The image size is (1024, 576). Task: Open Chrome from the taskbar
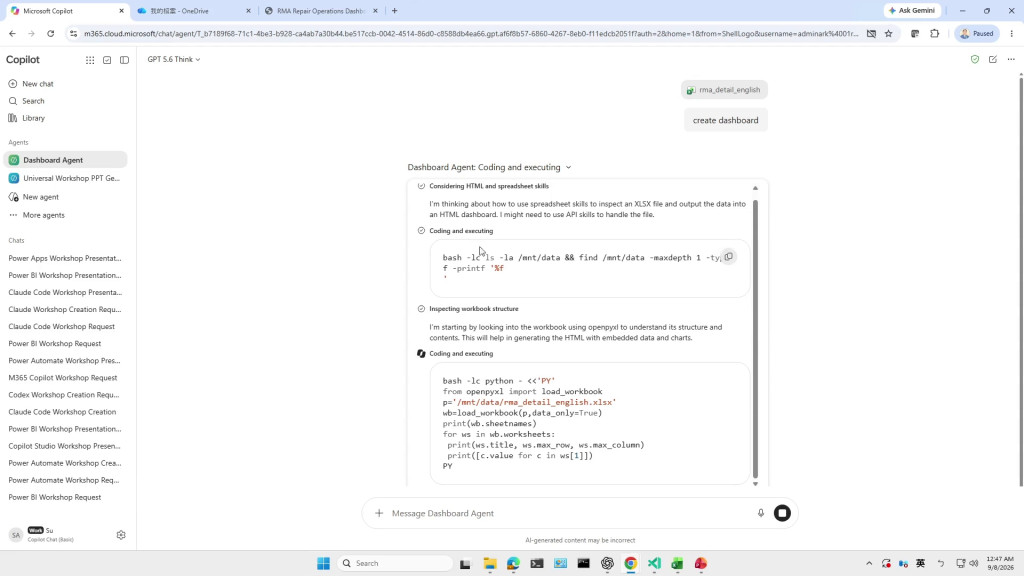pos(631,564)
